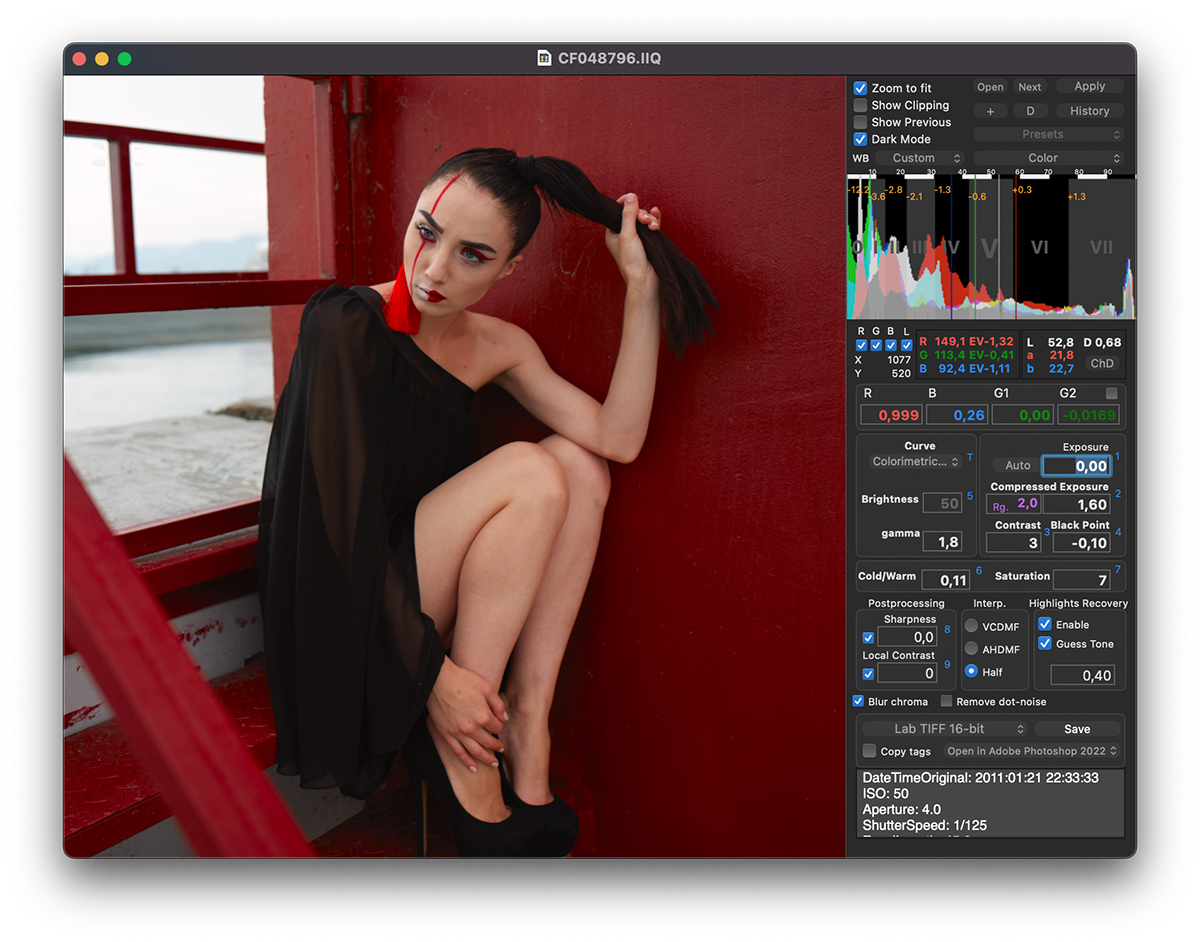Click the plus button
1200x942 pixels.
click(990, 111)
